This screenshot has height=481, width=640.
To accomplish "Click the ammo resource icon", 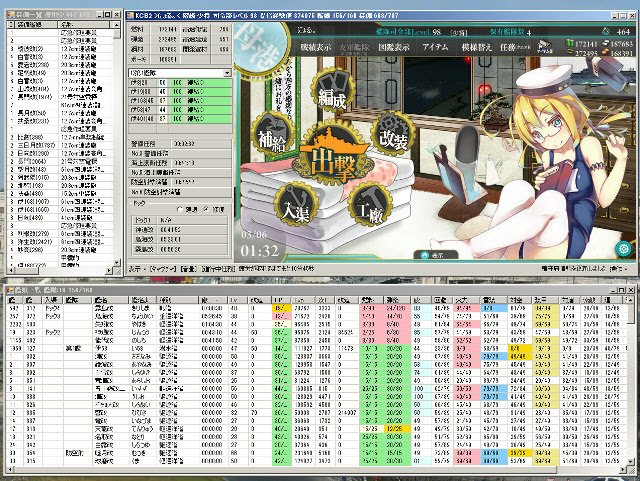I will (569, 52).
